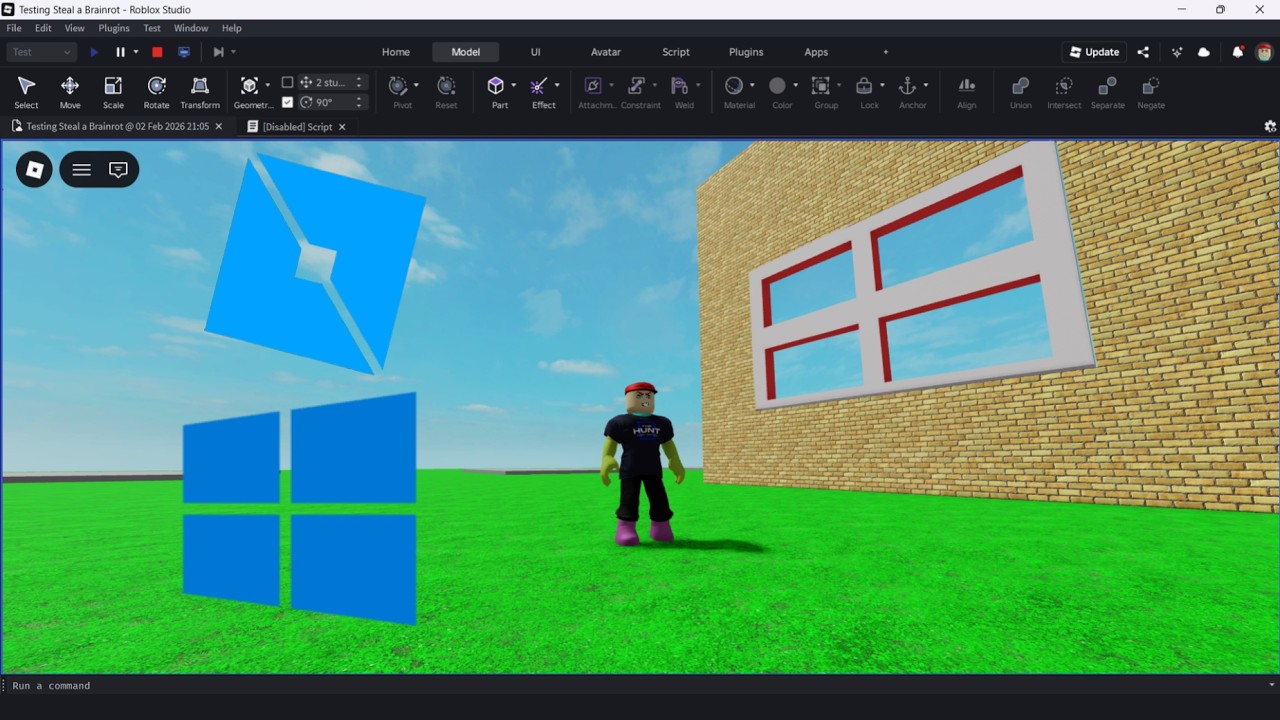Viewport: 1280px width, 720px height.
Task: Open the File menu
Action: tap(14, 28)
